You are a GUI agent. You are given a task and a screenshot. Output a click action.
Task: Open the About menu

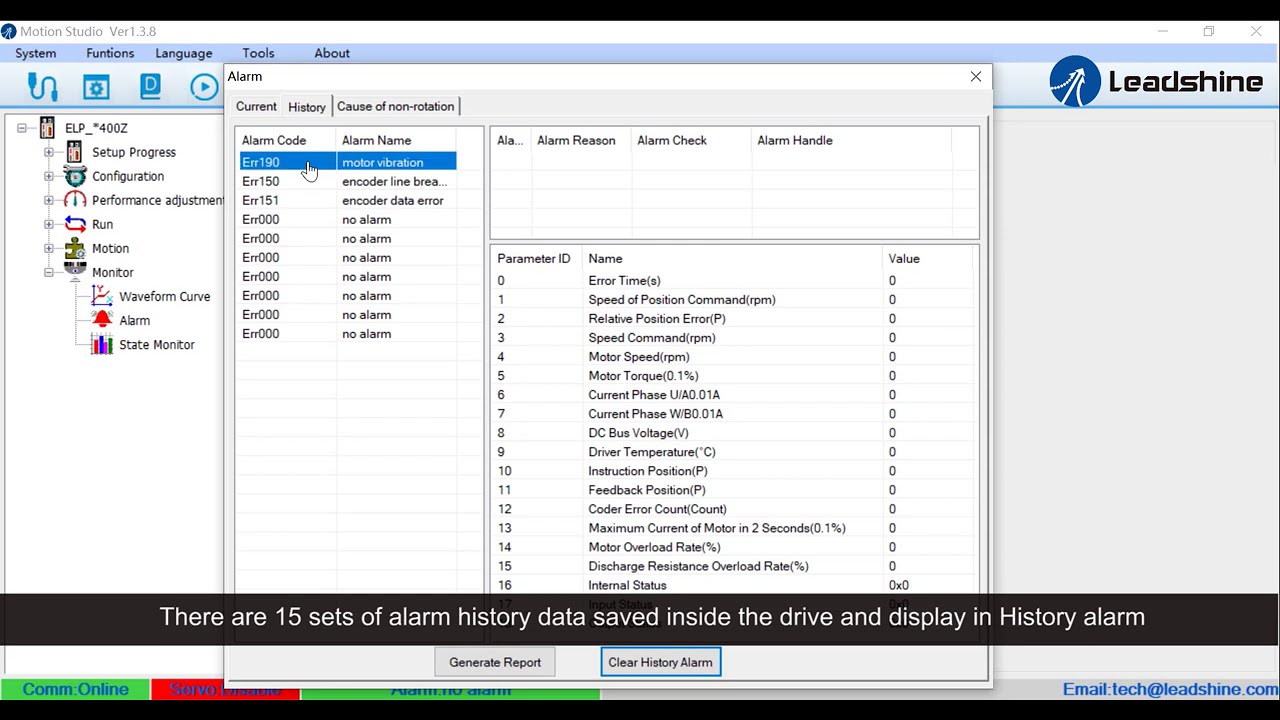tap(332, 53)
